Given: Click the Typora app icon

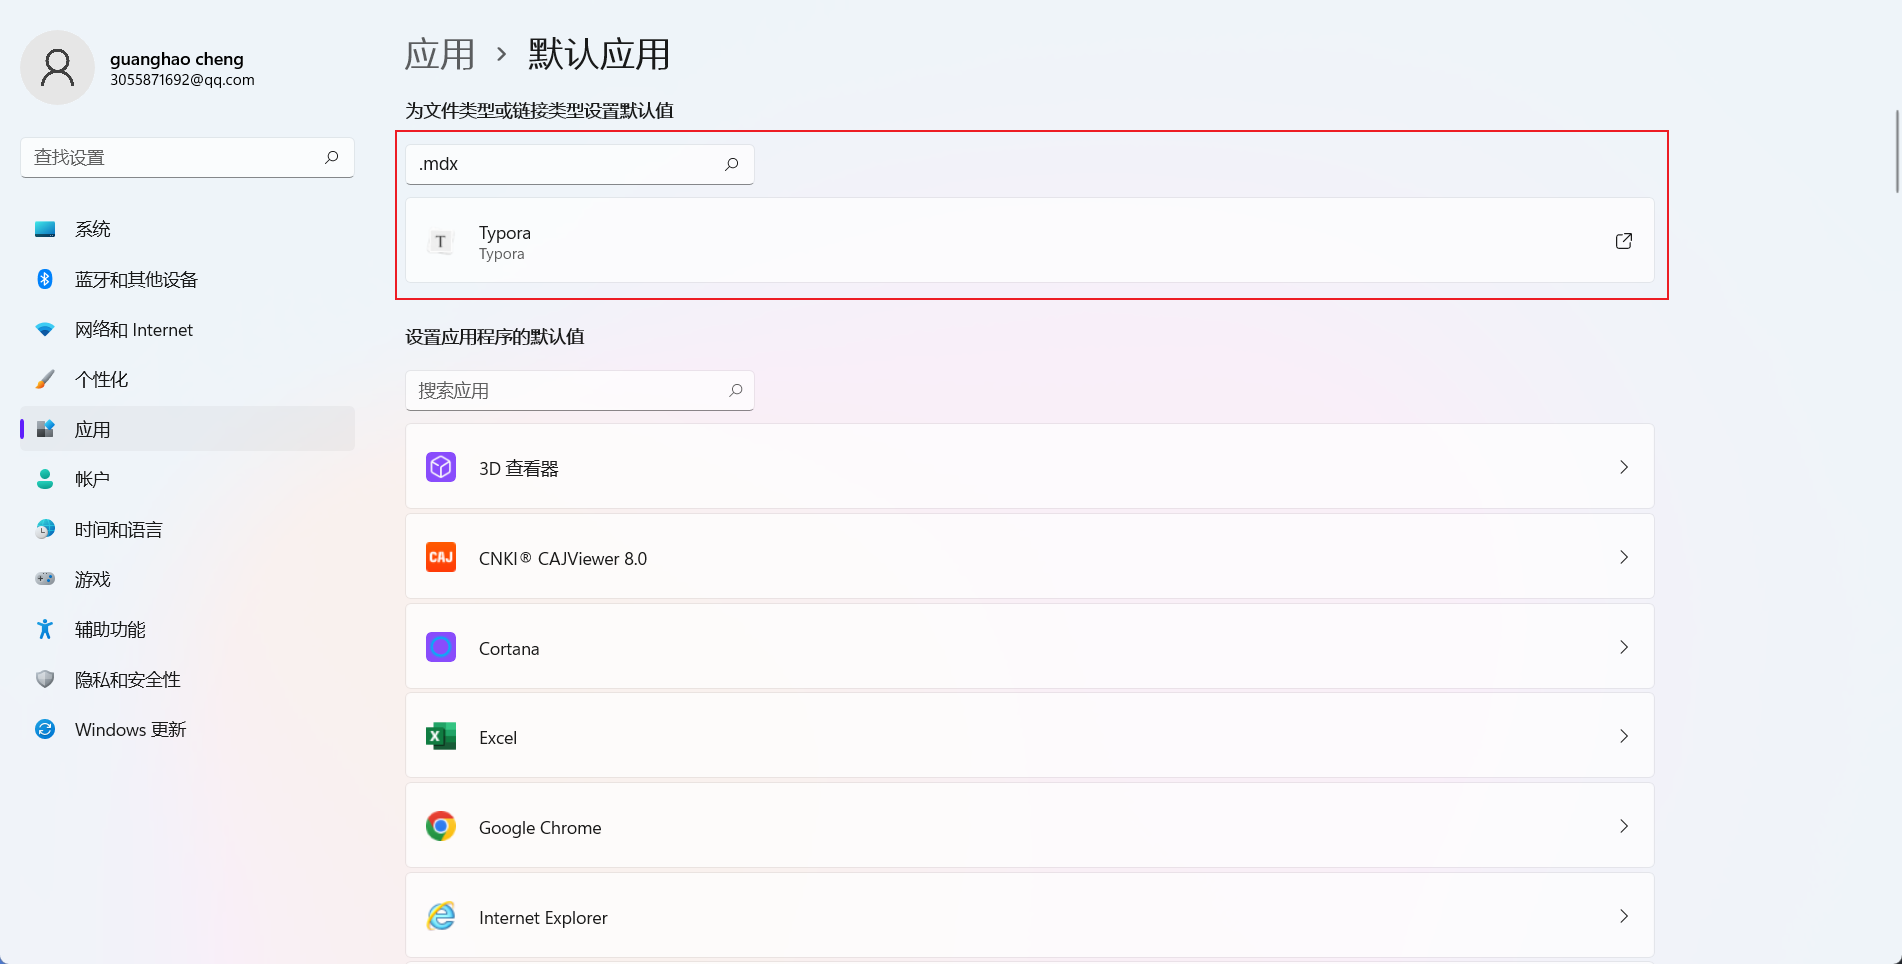Looking at the screenshot, I should [440, 241].
